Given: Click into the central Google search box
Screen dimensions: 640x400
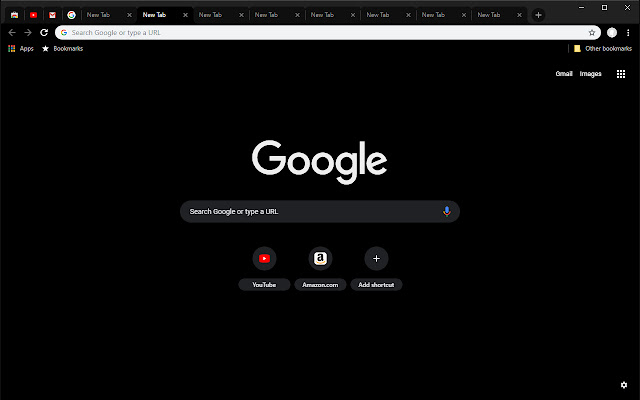Looking at the screenshot, I should click(x=320, y=211).
